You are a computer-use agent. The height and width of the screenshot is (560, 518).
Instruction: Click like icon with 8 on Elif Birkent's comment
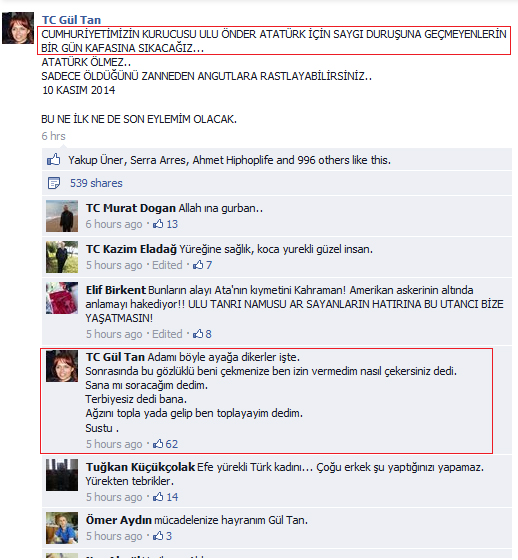coord(198,334)
